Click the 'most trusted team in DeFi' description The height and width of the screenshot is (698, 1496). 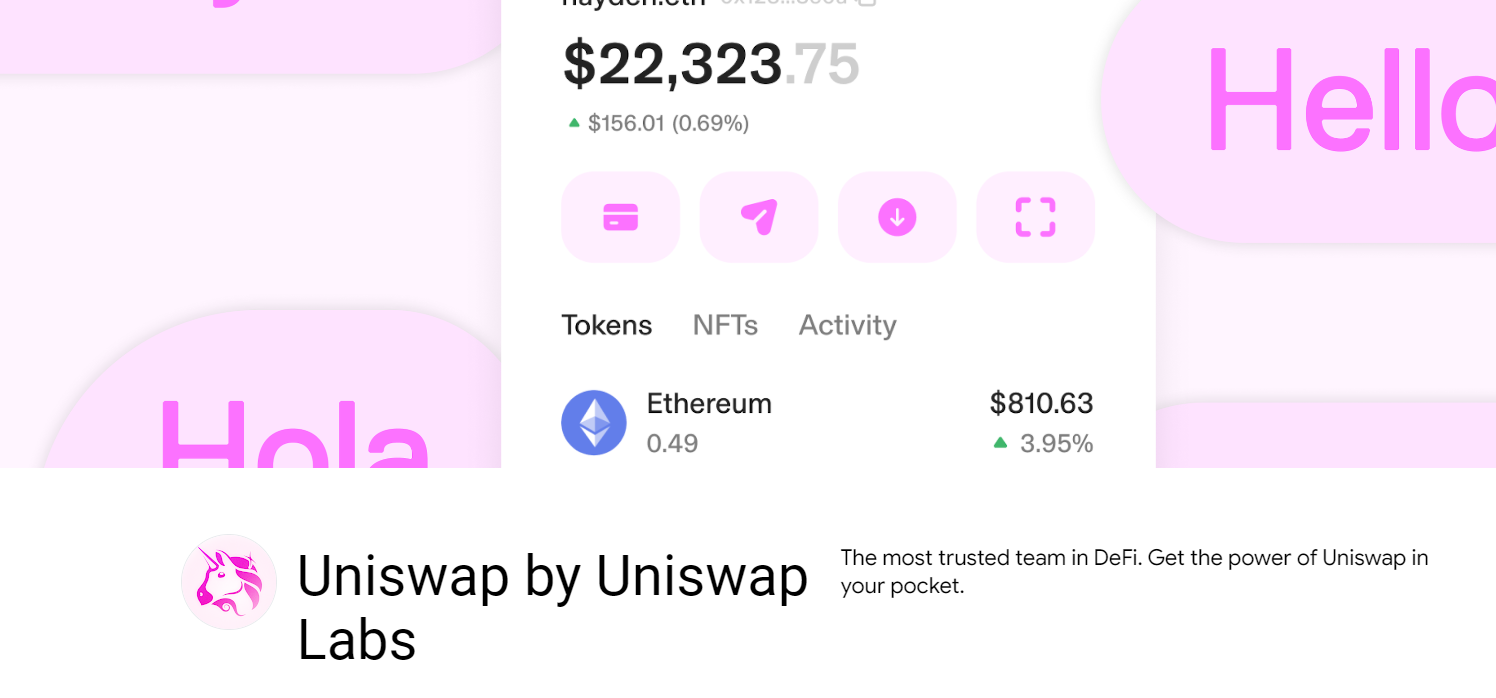coord(1134,571)
